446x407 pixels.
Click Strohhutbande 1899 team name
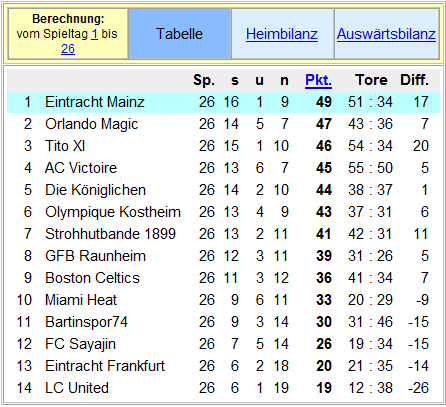[110, 234]
